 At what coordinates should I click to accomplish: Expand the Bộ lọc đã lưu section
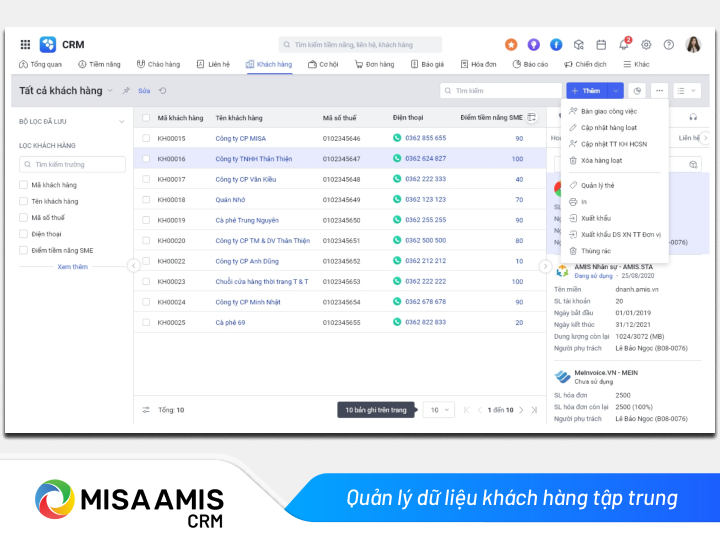click(x=121, y=122)
